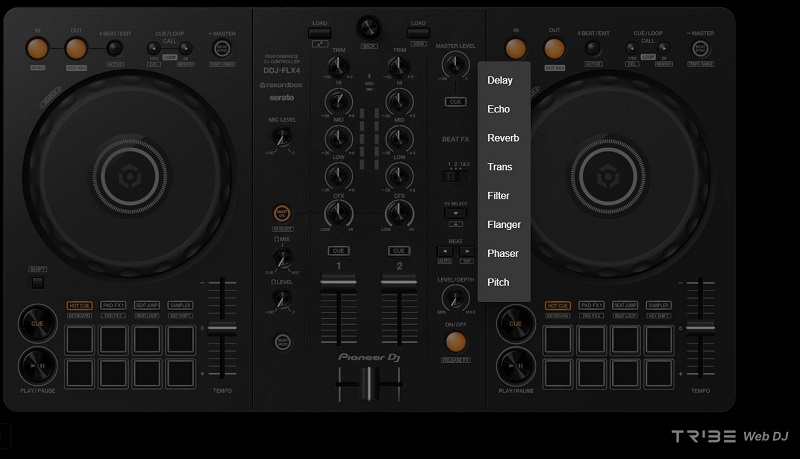The width and height of the screenshot is (800, 459).
Task: Click the right deck TEMPO slider handle
Action: tap(700, 328)
